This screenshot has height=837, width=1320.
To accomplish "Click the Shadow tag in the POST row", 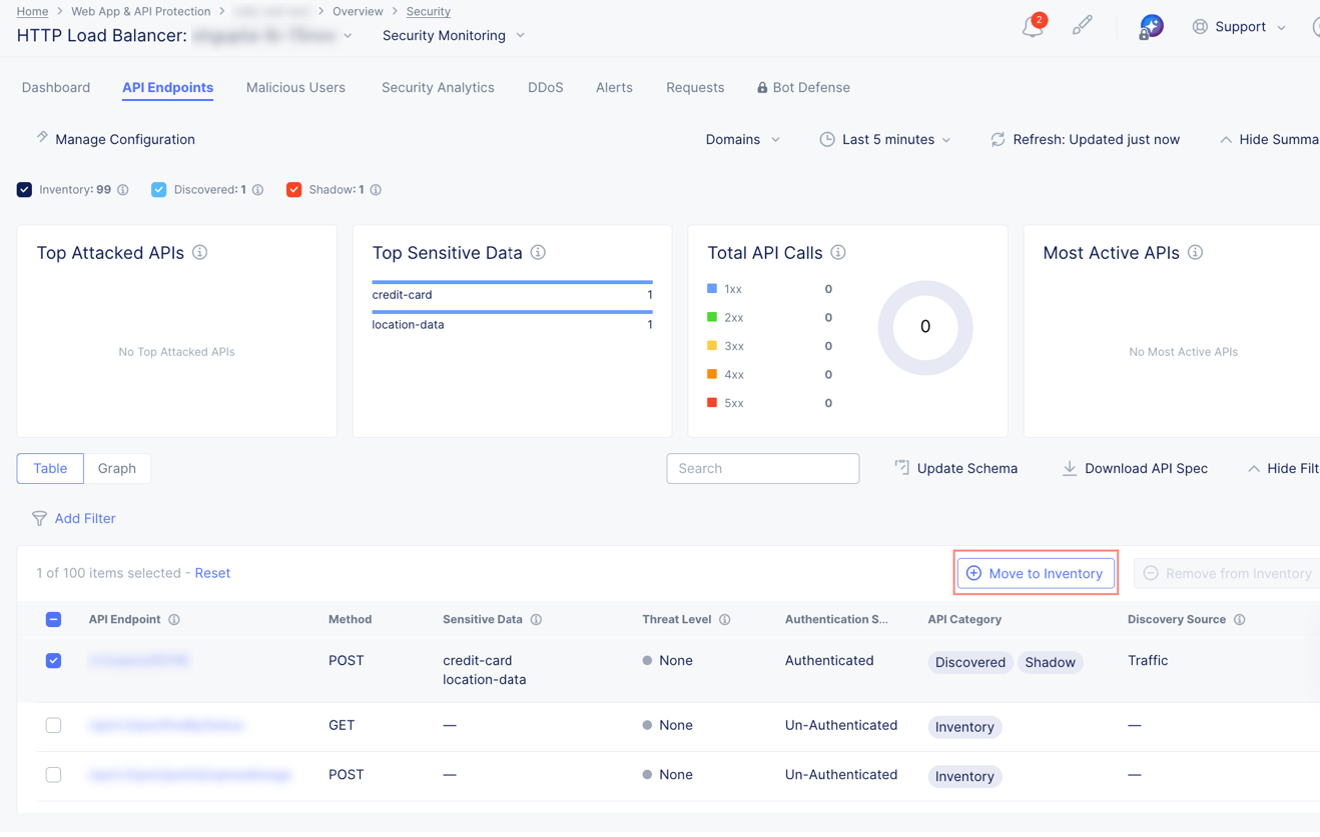I will pos(1050,662).
